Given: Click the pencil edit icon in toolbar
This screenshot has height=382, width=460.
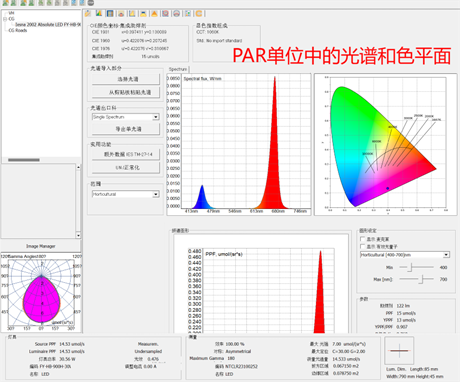Looking at the screenshot, I should 88,14.
